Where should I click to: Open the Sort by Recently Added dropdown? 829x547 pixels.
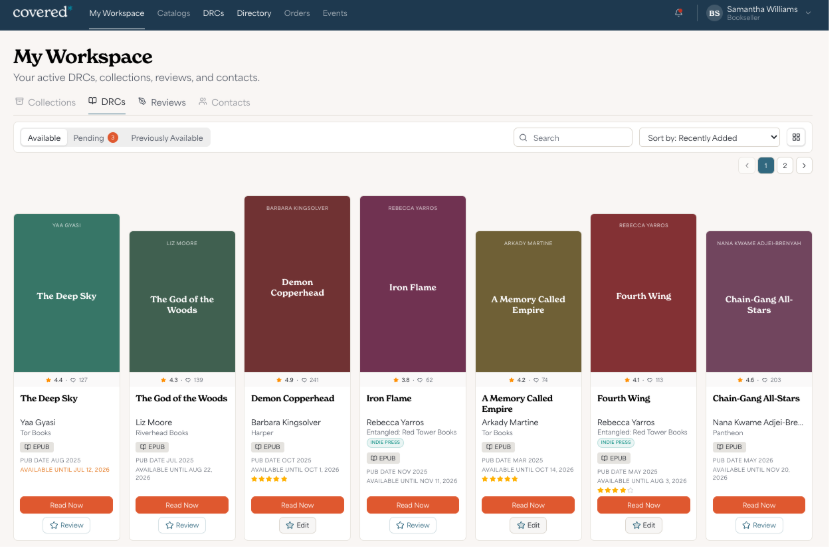pyautogui.click(x=710, y=137)
